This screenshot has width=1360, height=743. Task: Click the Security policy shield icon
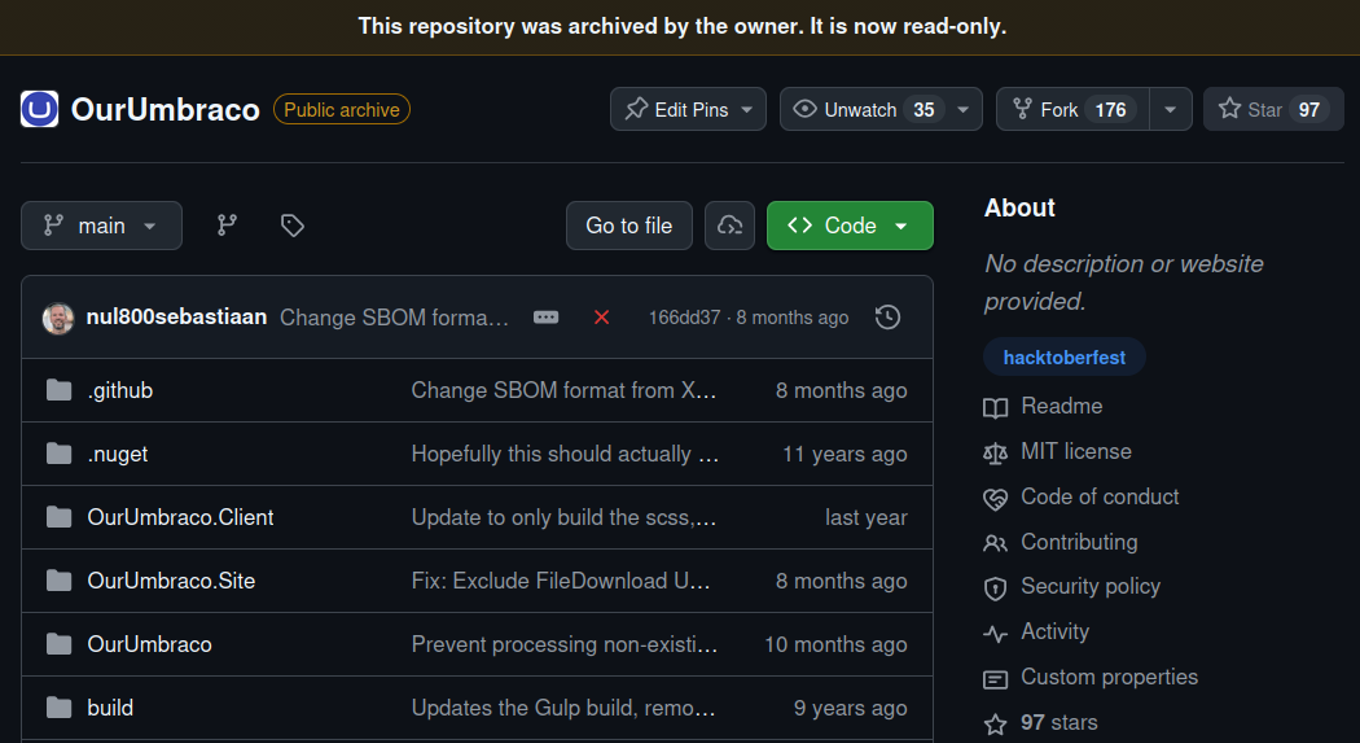(995, 588)
